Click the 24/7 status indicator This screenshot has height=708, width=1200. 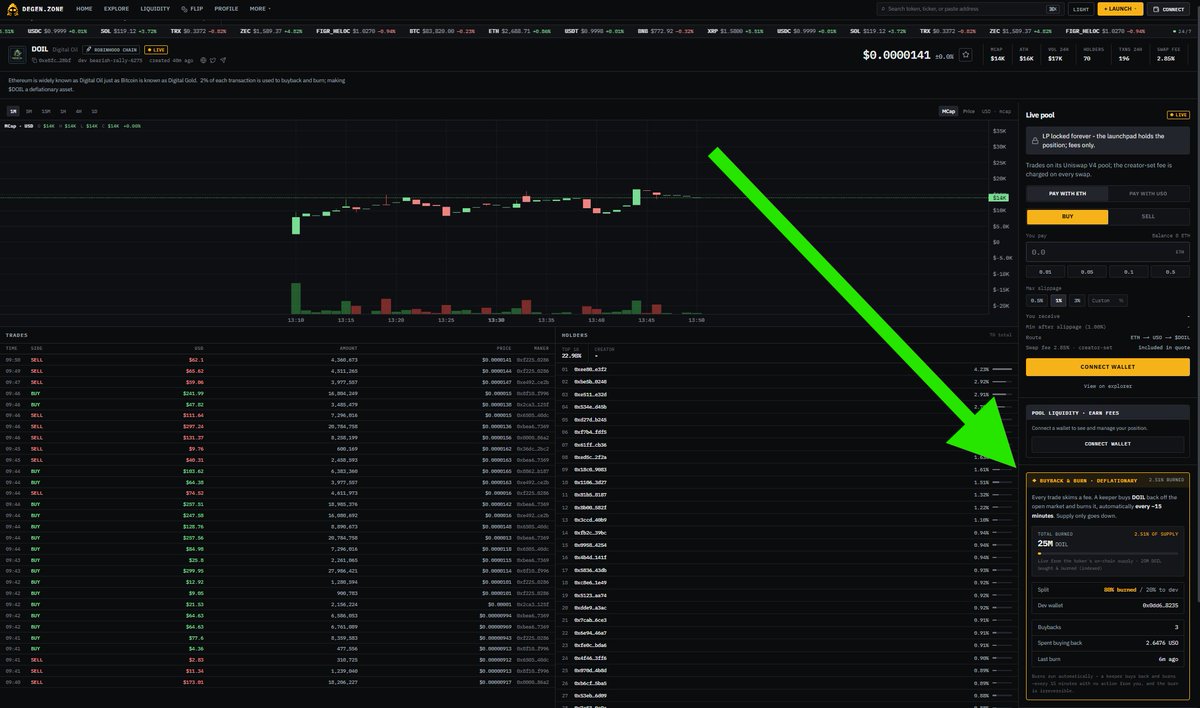pos(1183,31)
